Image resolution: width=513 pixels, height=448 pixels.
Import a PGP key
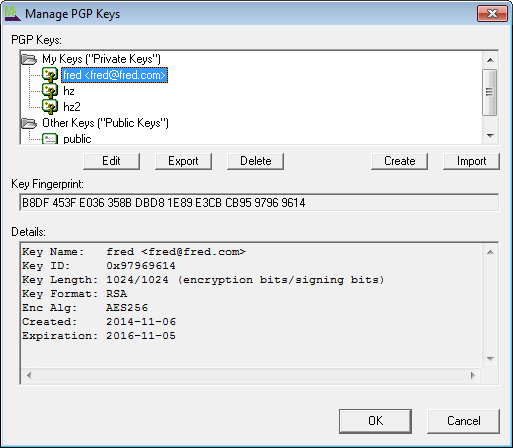click(x=471, y=161)
